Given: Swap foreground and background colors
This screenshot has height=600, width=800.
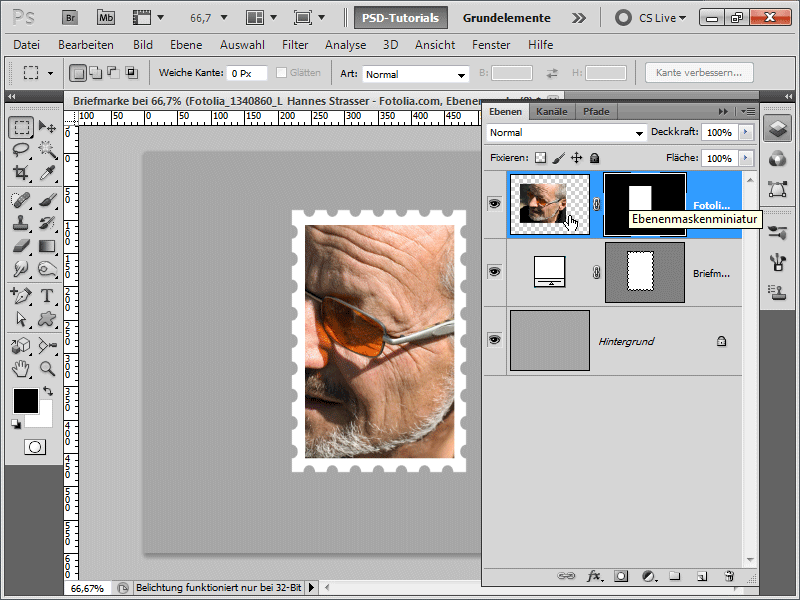Looking at the screenshot, I should tap(48, 391).
